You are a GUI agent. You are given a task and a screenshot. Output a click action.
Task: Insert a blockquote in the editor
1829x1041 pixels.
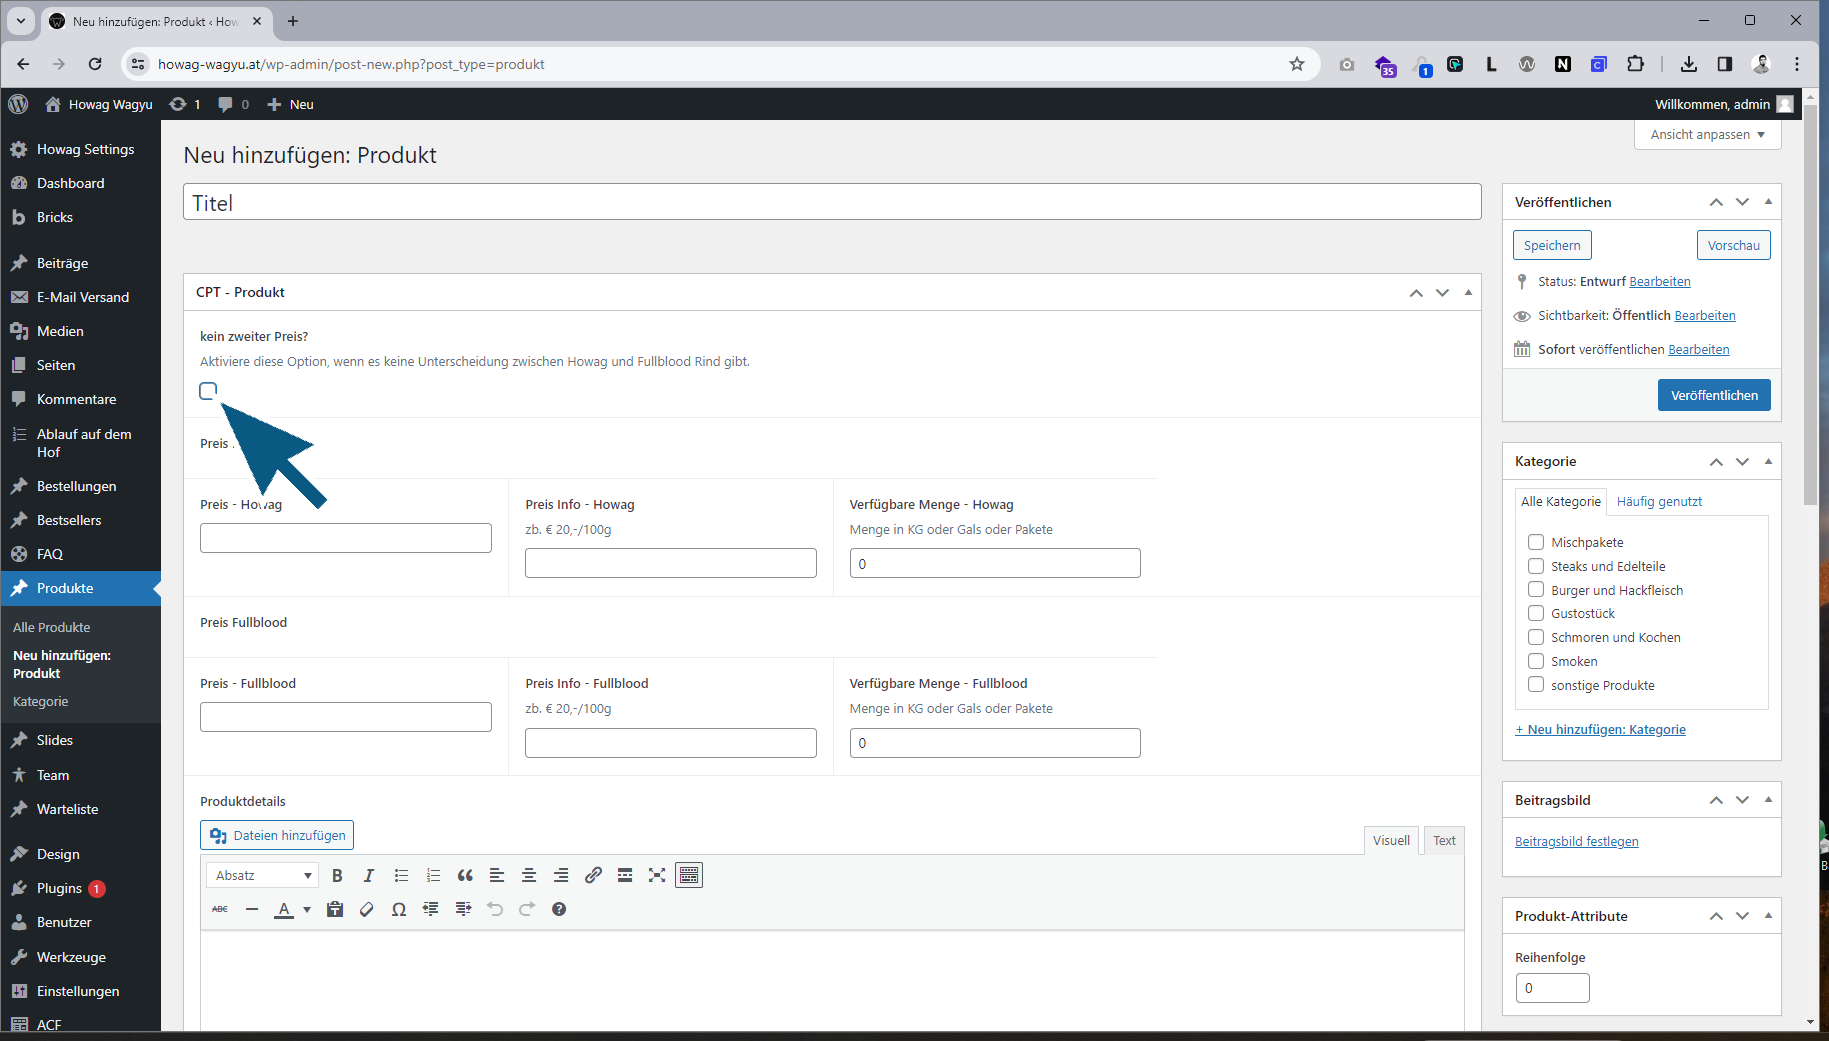465,875
